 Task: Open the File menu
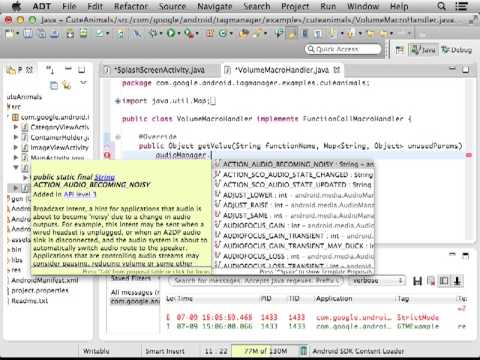click(69, 6)
